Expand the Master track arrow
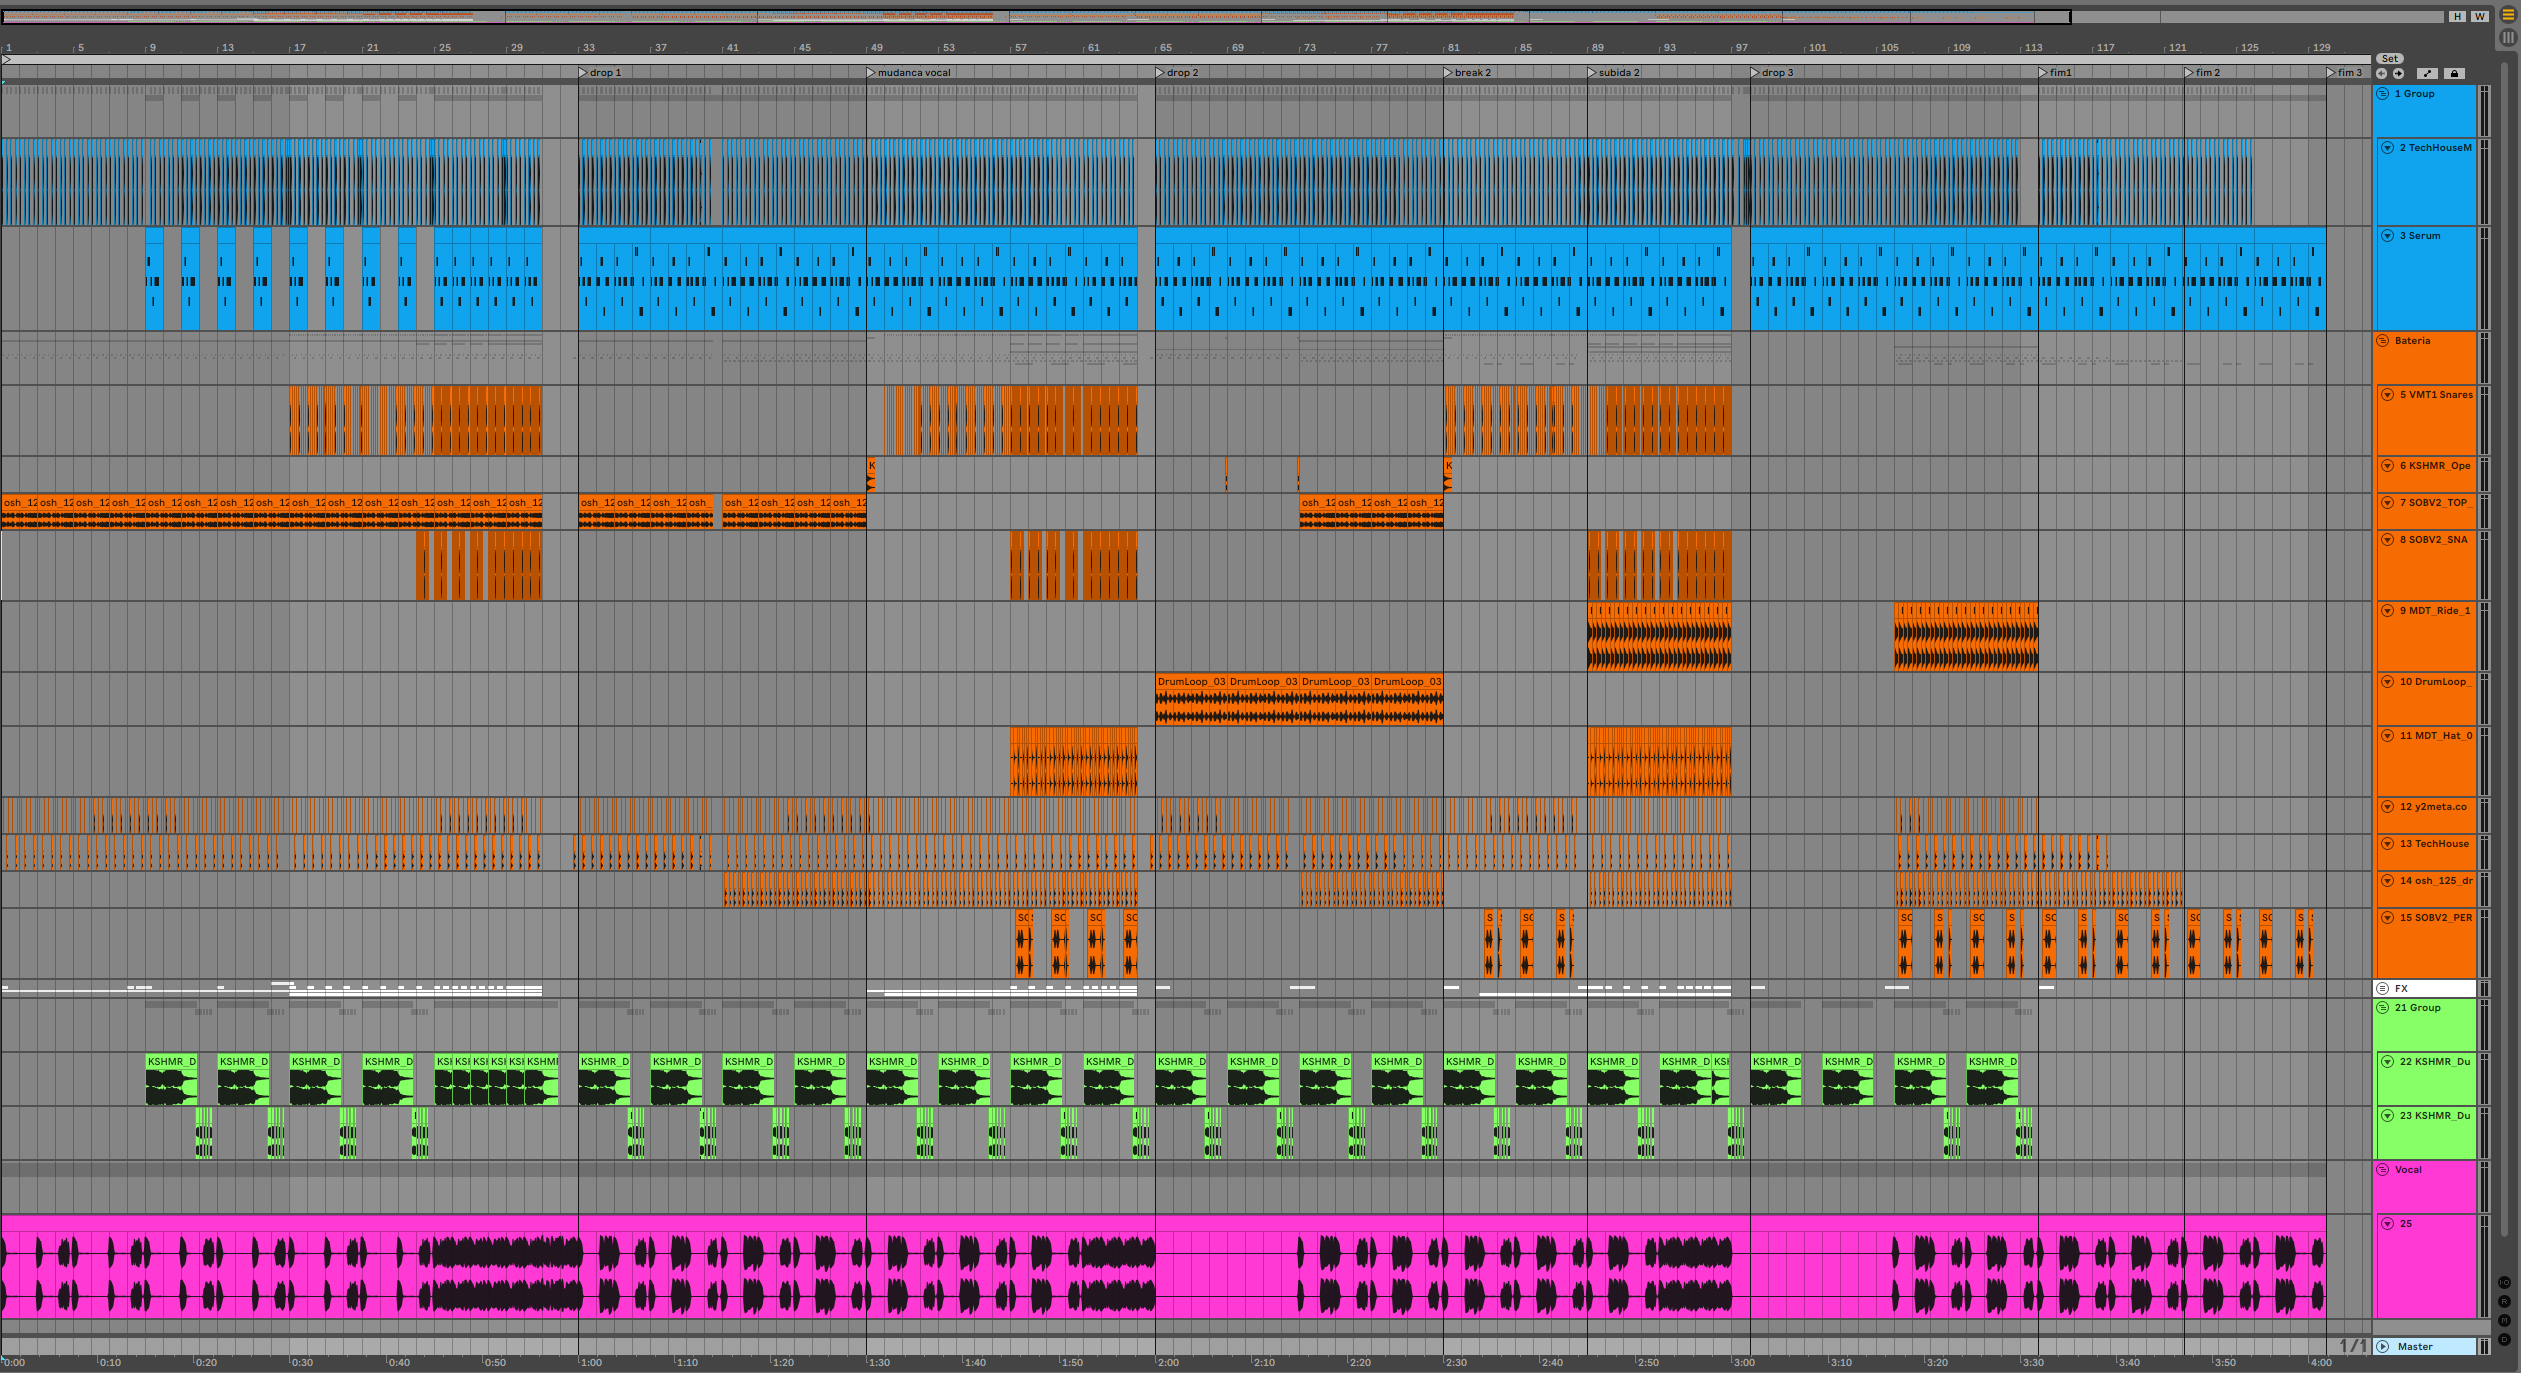The width and height of the screenshot is (2521, 1373). point(2383,1346)
